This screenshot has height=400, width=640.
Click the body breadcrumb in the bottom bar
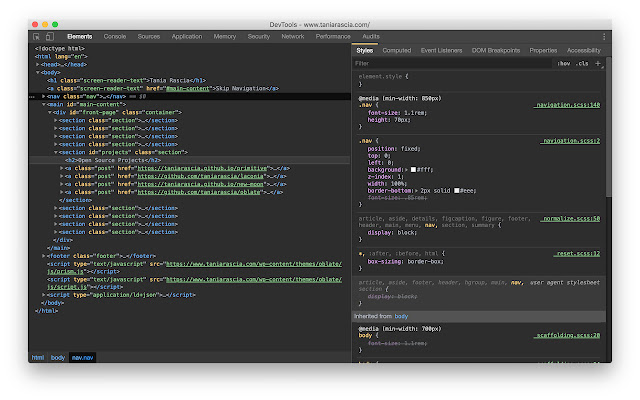[58, 357]
